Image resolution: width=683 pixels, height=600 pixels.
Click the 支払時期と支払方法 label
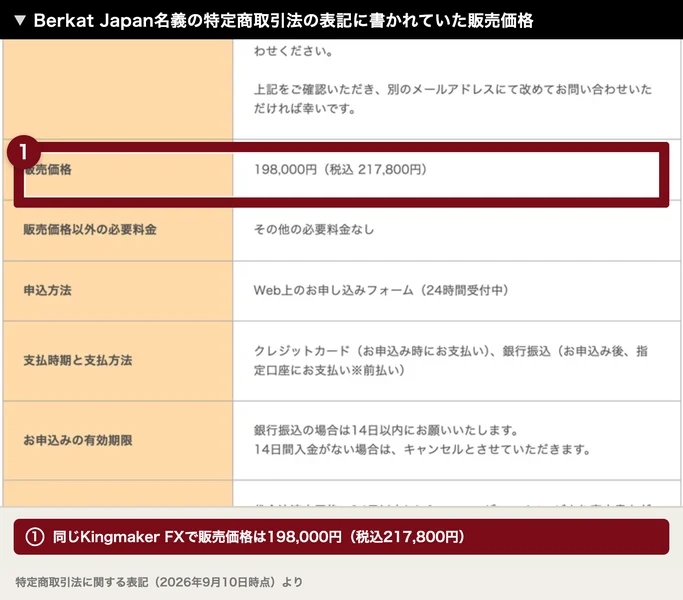(x=78, y=360)
